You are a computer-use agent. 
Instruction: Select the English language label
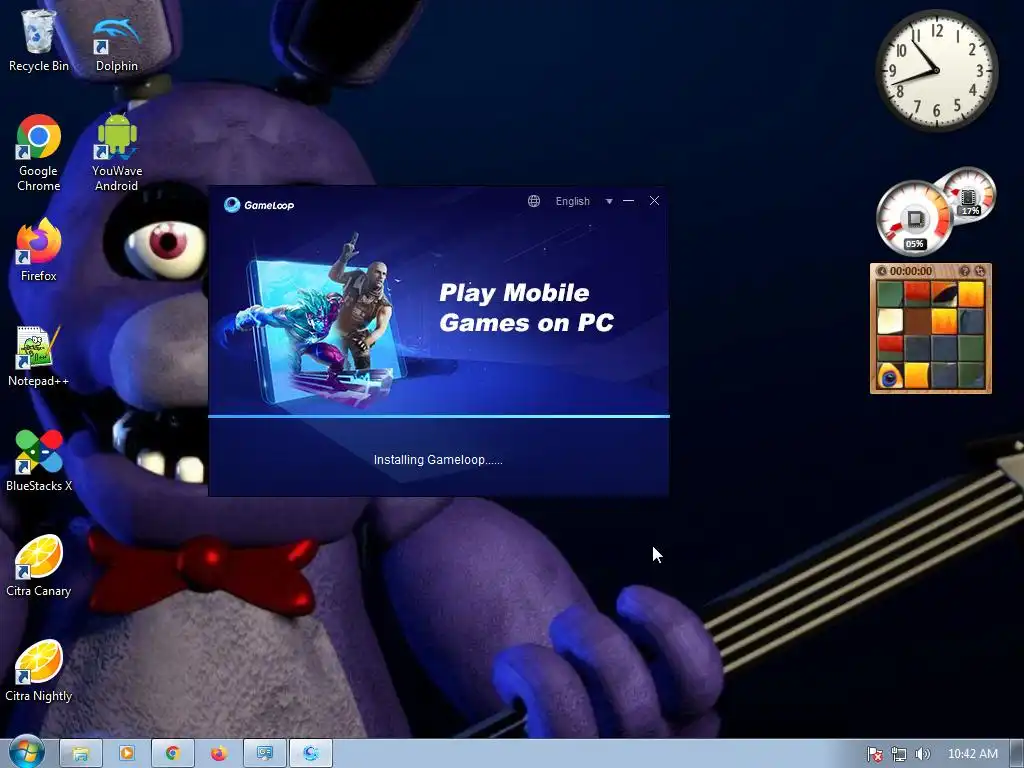(x=573, y=201)
